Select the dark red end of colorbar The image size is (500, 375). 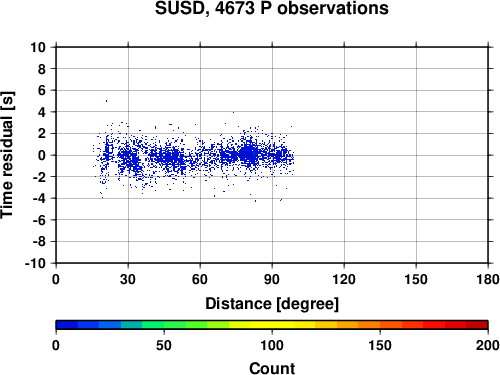(477, 324)
